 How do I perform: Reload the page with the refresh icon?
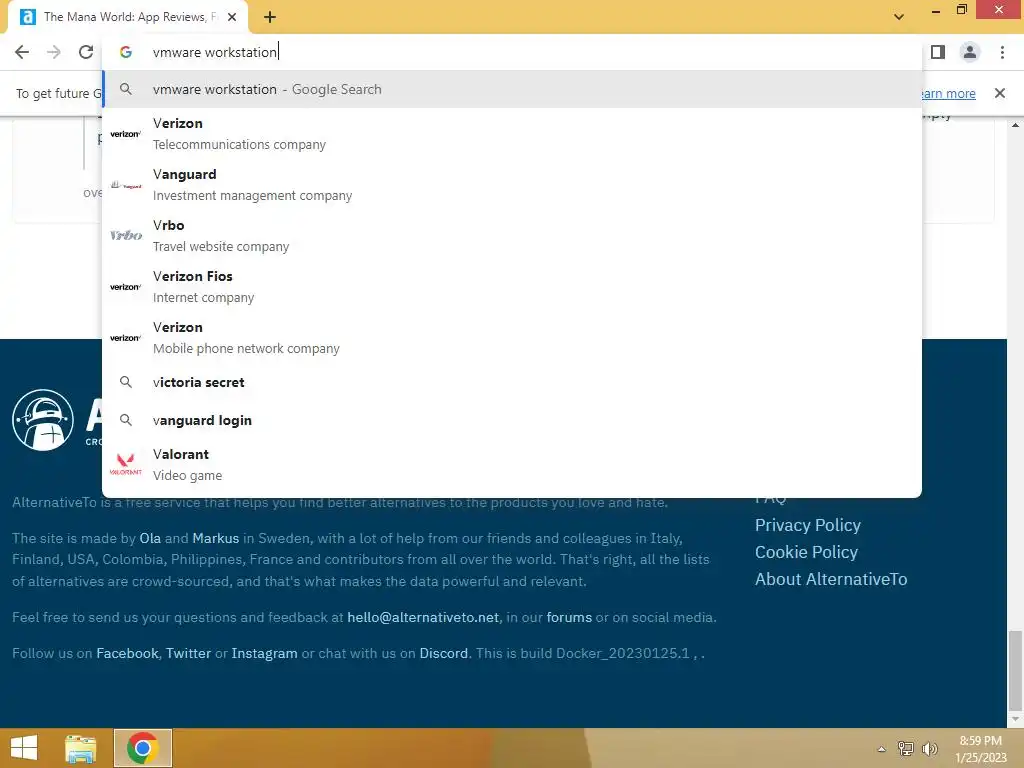pos(86,52)
